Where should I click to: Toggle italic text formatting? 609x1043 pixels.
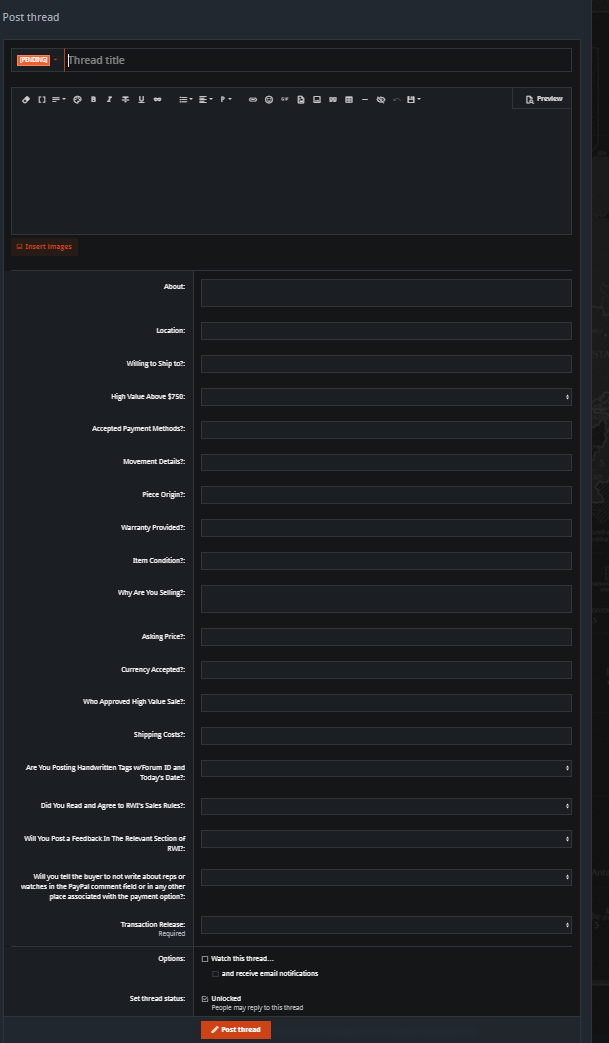tap(109, 99)
